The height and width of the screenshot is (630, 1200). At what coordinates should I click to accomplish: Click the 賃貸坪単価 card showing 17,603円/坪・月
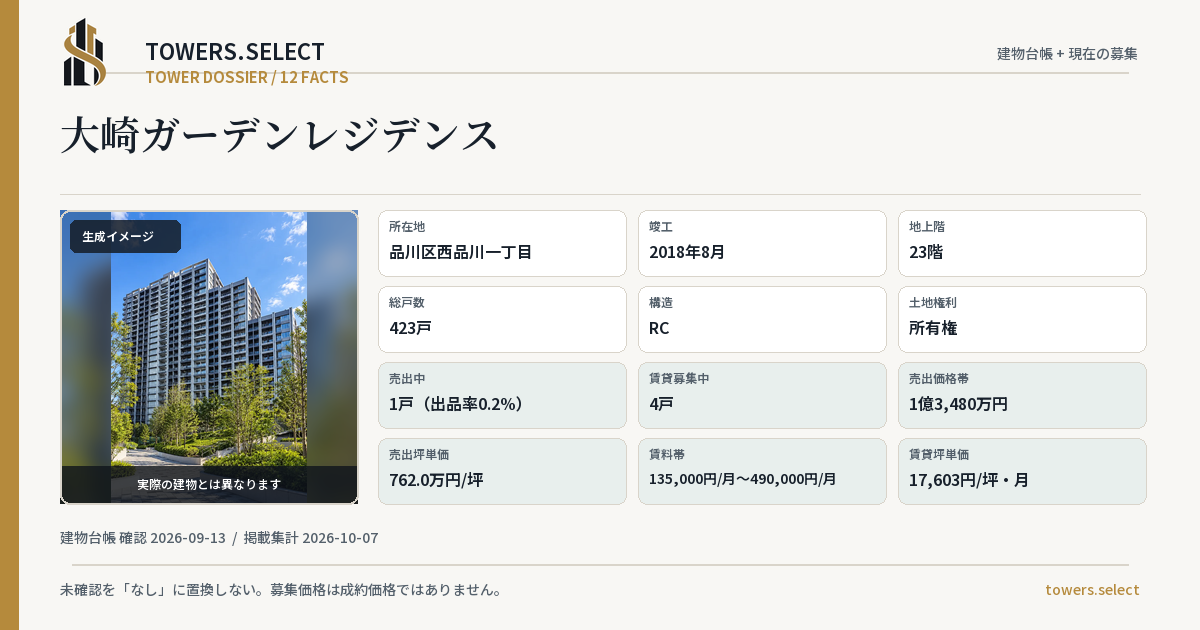pos(1022,471)
